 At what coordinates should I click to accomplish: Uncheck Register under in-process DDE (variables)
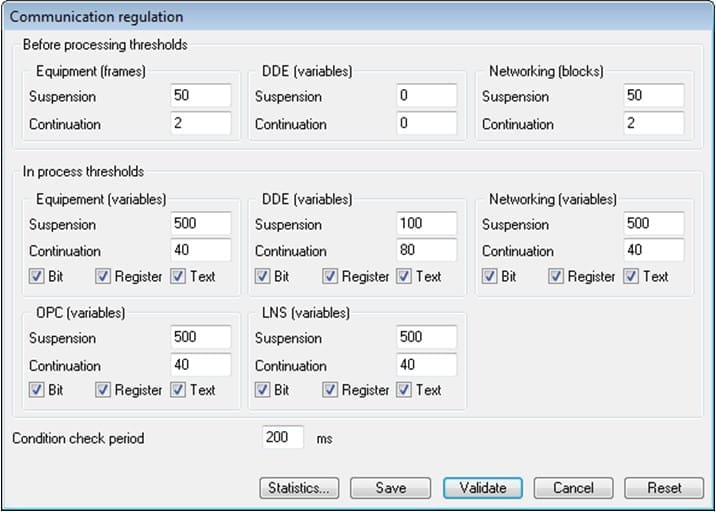(329, 276)
